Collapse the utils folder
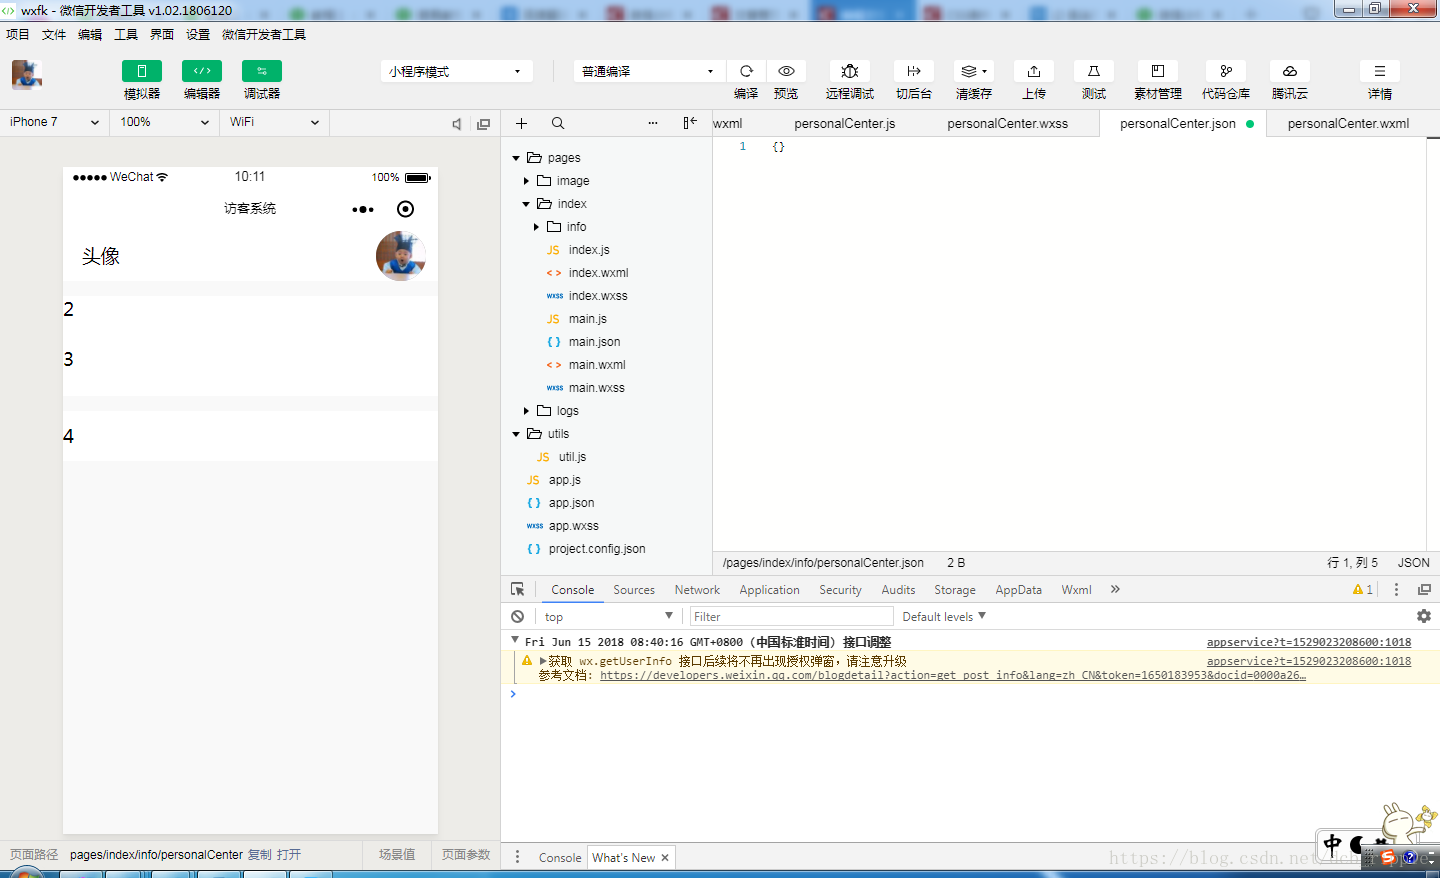Image resolution: width=1440 pixels, height=878 pixels. pyautogui.click(x=516, y=434)
